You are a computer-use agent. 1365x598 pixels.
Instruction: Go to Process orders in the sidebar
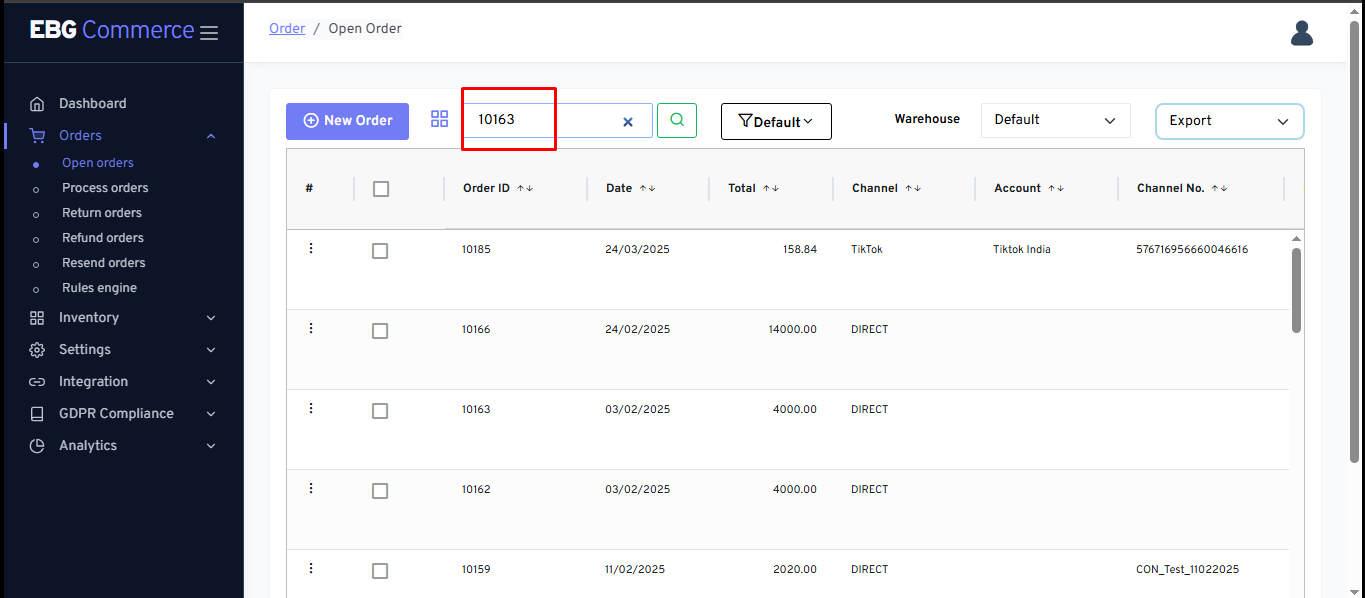[x=105, y=188]
